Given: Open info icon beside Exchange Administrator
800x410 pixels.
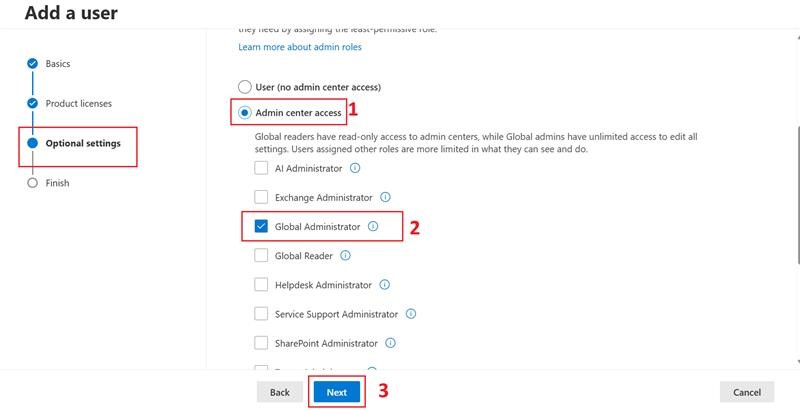Looking at the screenshot, I should [x=385, y=197].
